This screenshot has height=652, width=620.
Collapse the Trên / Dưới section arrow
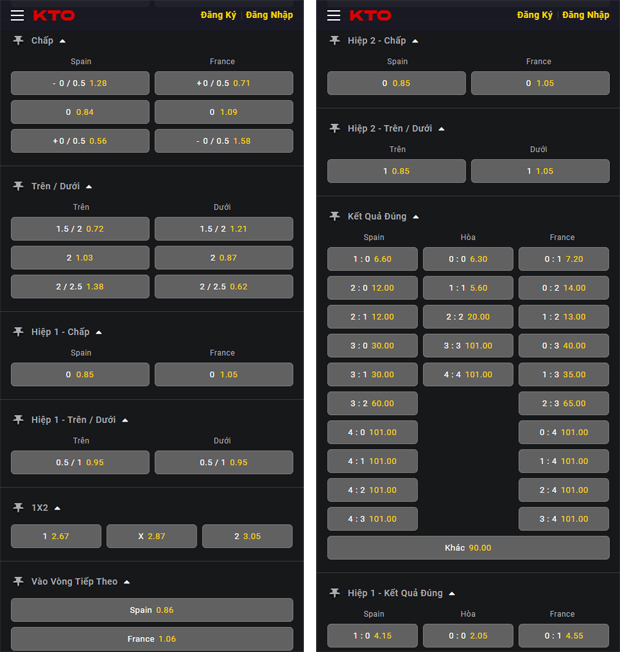click(x=89, y=186)
